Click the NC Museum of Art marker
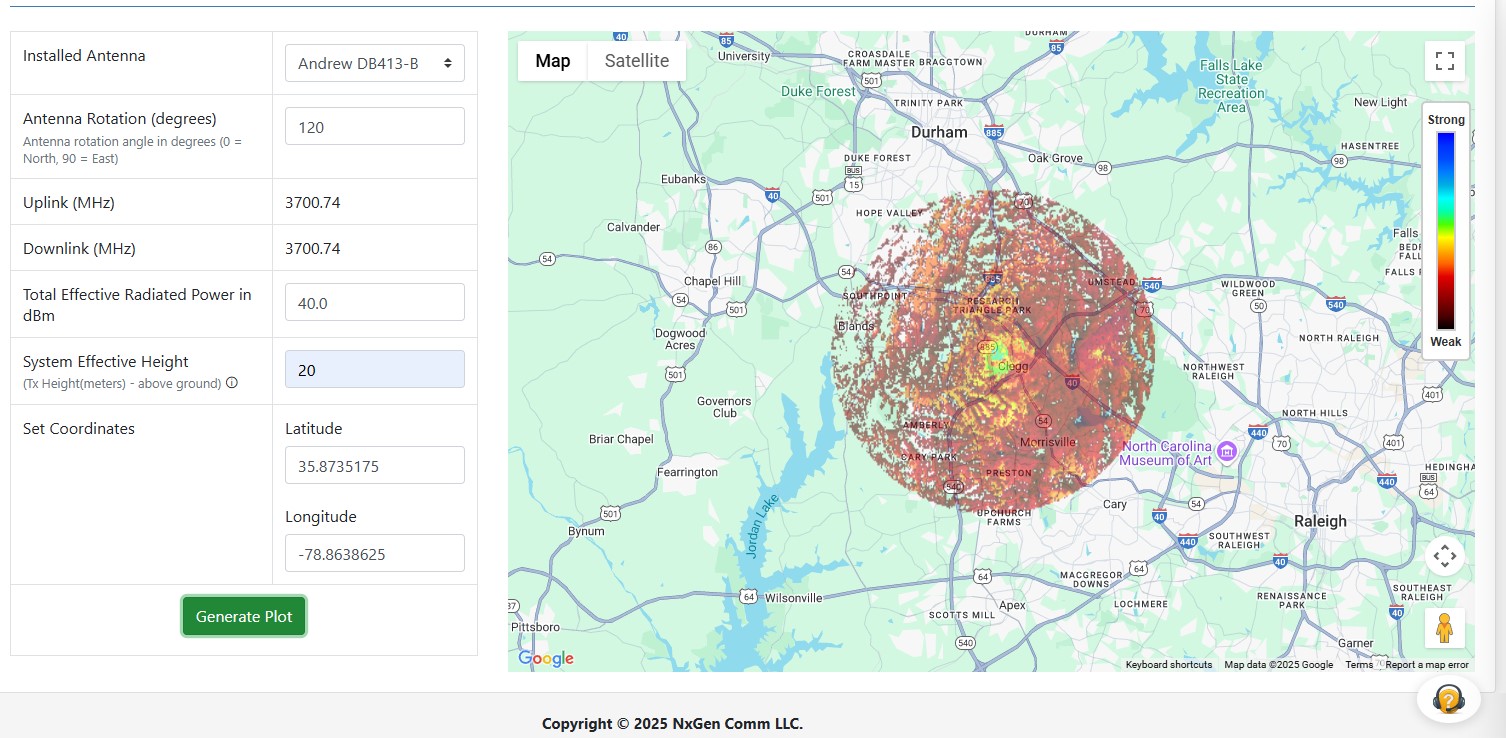 point(1227,453)
